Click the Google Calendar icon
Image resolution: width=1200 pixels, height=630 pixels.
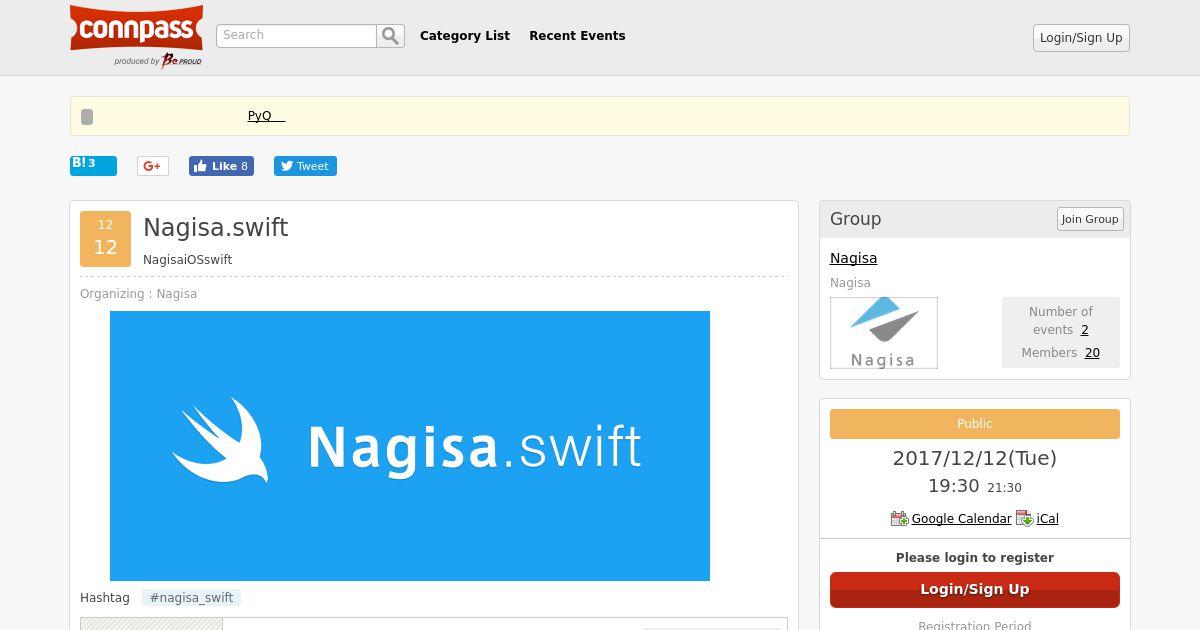(899, 518)
